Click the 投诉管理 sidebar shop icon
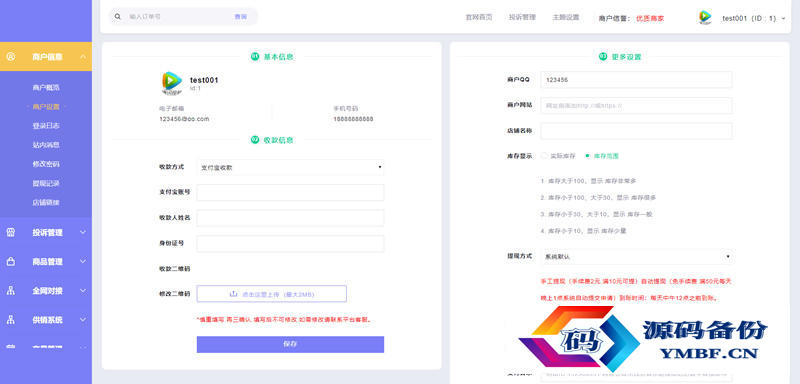This screenshot has height=384, width=800. [11, 233]
